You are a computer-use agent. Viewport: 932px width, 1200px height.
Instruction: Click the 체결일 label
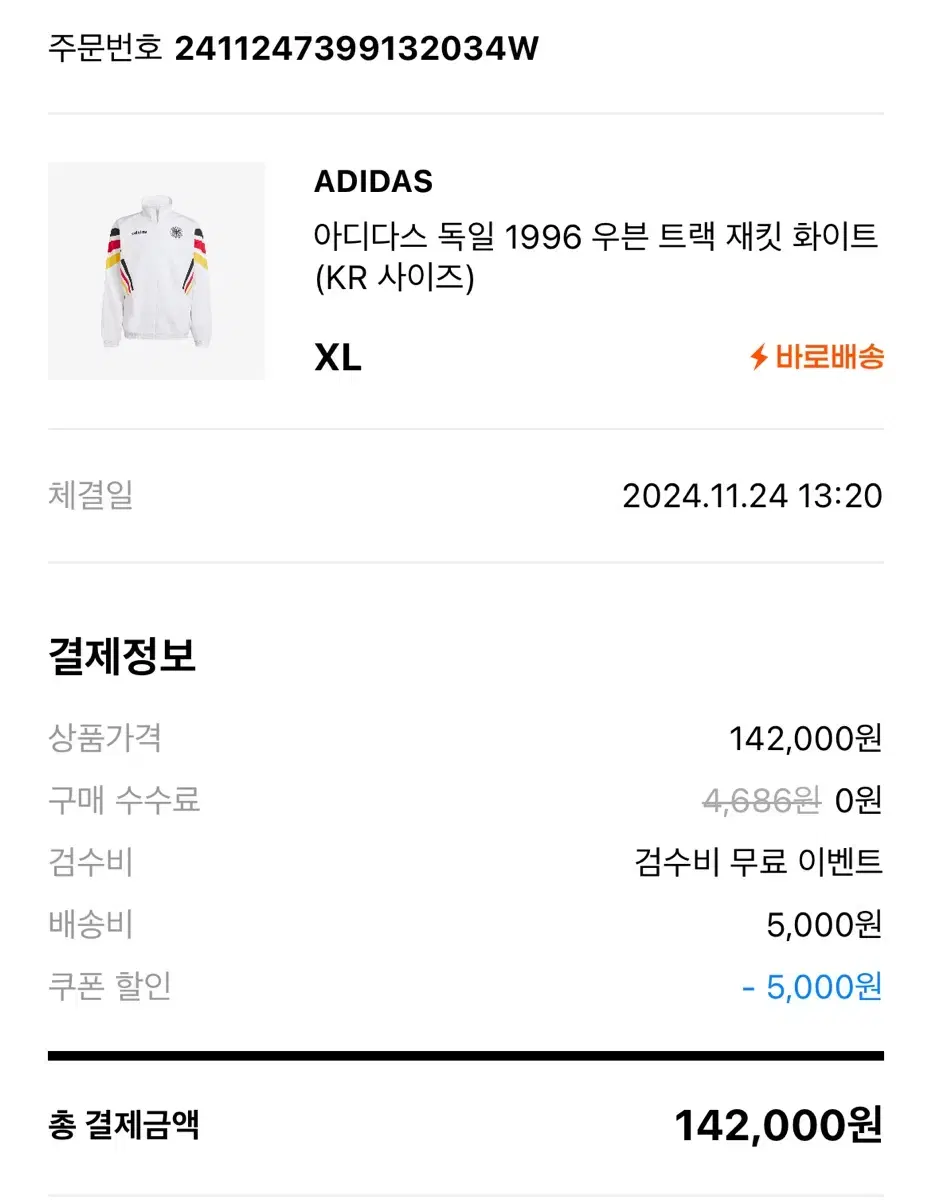[x=90, y=495]
